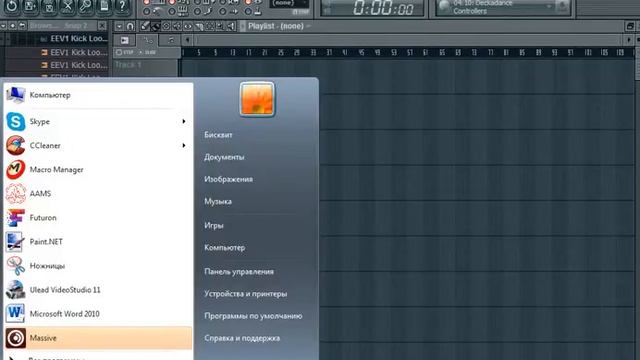Launch highlighted Massive entry
640x360 pixels.
pos(98,338)
